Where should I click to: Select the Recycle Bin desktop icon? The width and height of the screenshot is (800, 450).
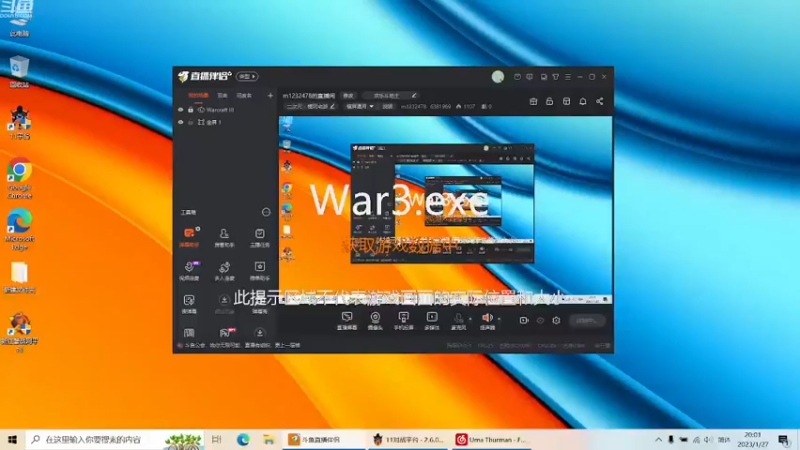click(x=19, y=71)
